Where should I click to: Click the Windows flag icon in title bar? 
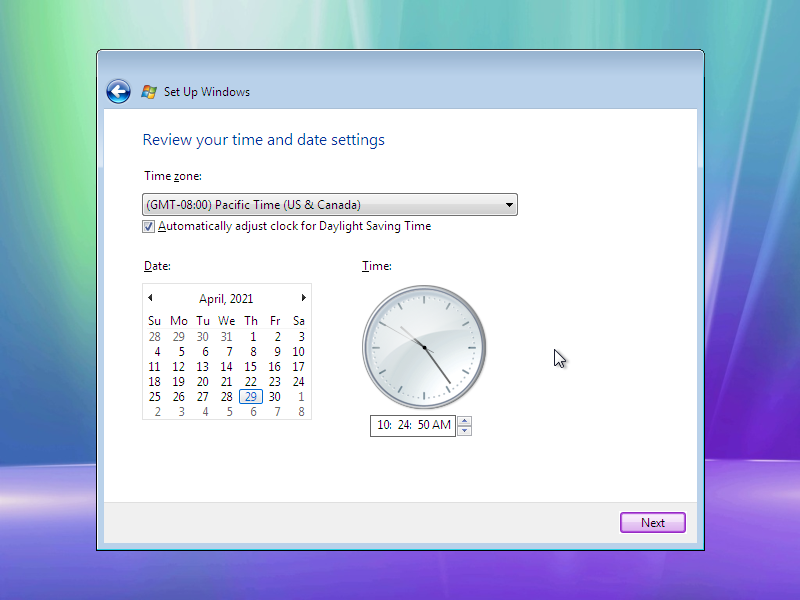point(148,91)
